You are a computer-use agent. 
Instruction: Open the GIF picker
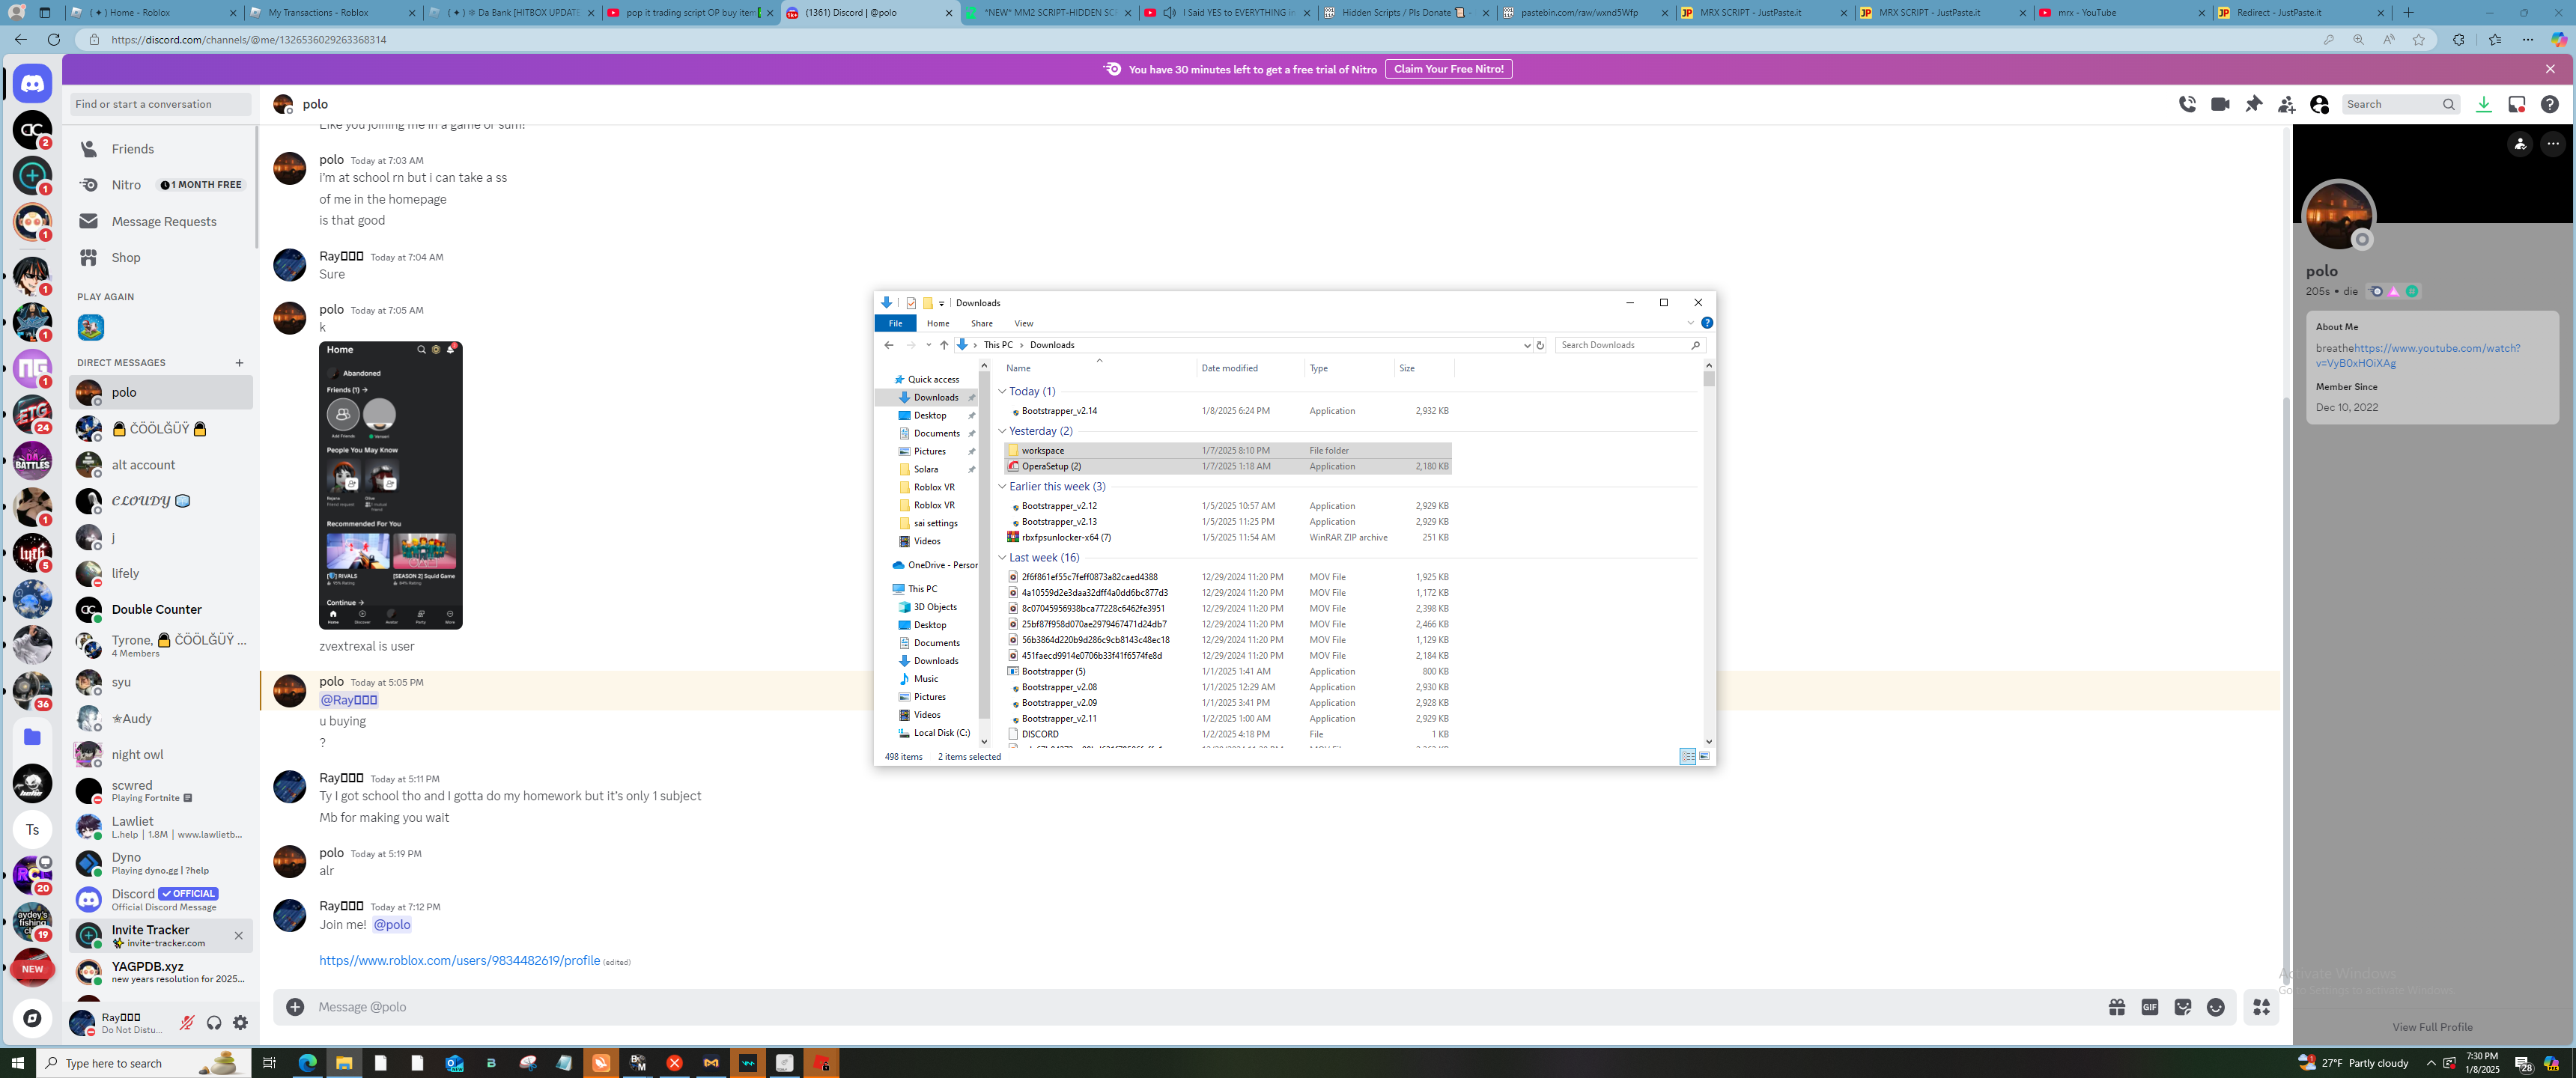pos(2149,1007)
